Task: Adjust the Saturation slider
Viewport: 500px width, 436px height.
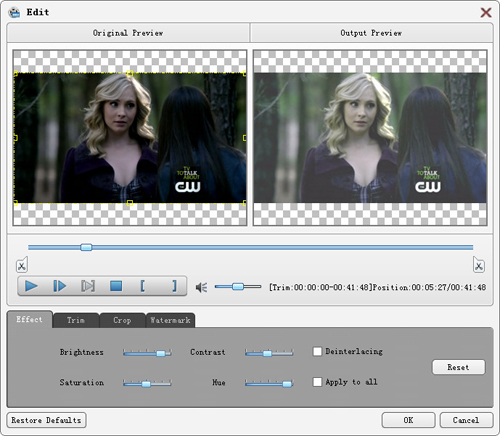Action: click(x=147, y=384)
